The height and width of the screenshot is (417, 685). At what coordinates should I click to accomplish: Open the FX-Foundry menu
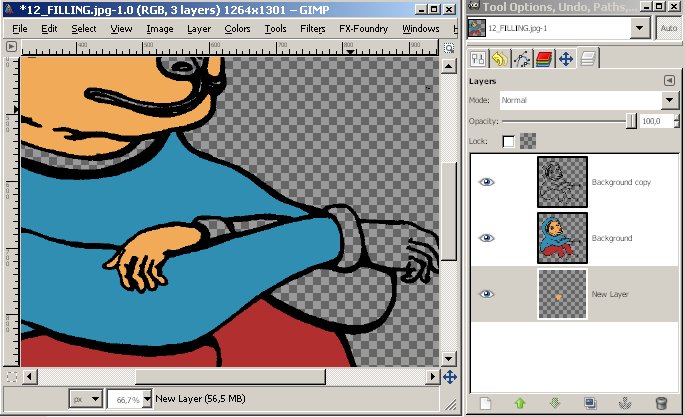click(x=363, y=29)
